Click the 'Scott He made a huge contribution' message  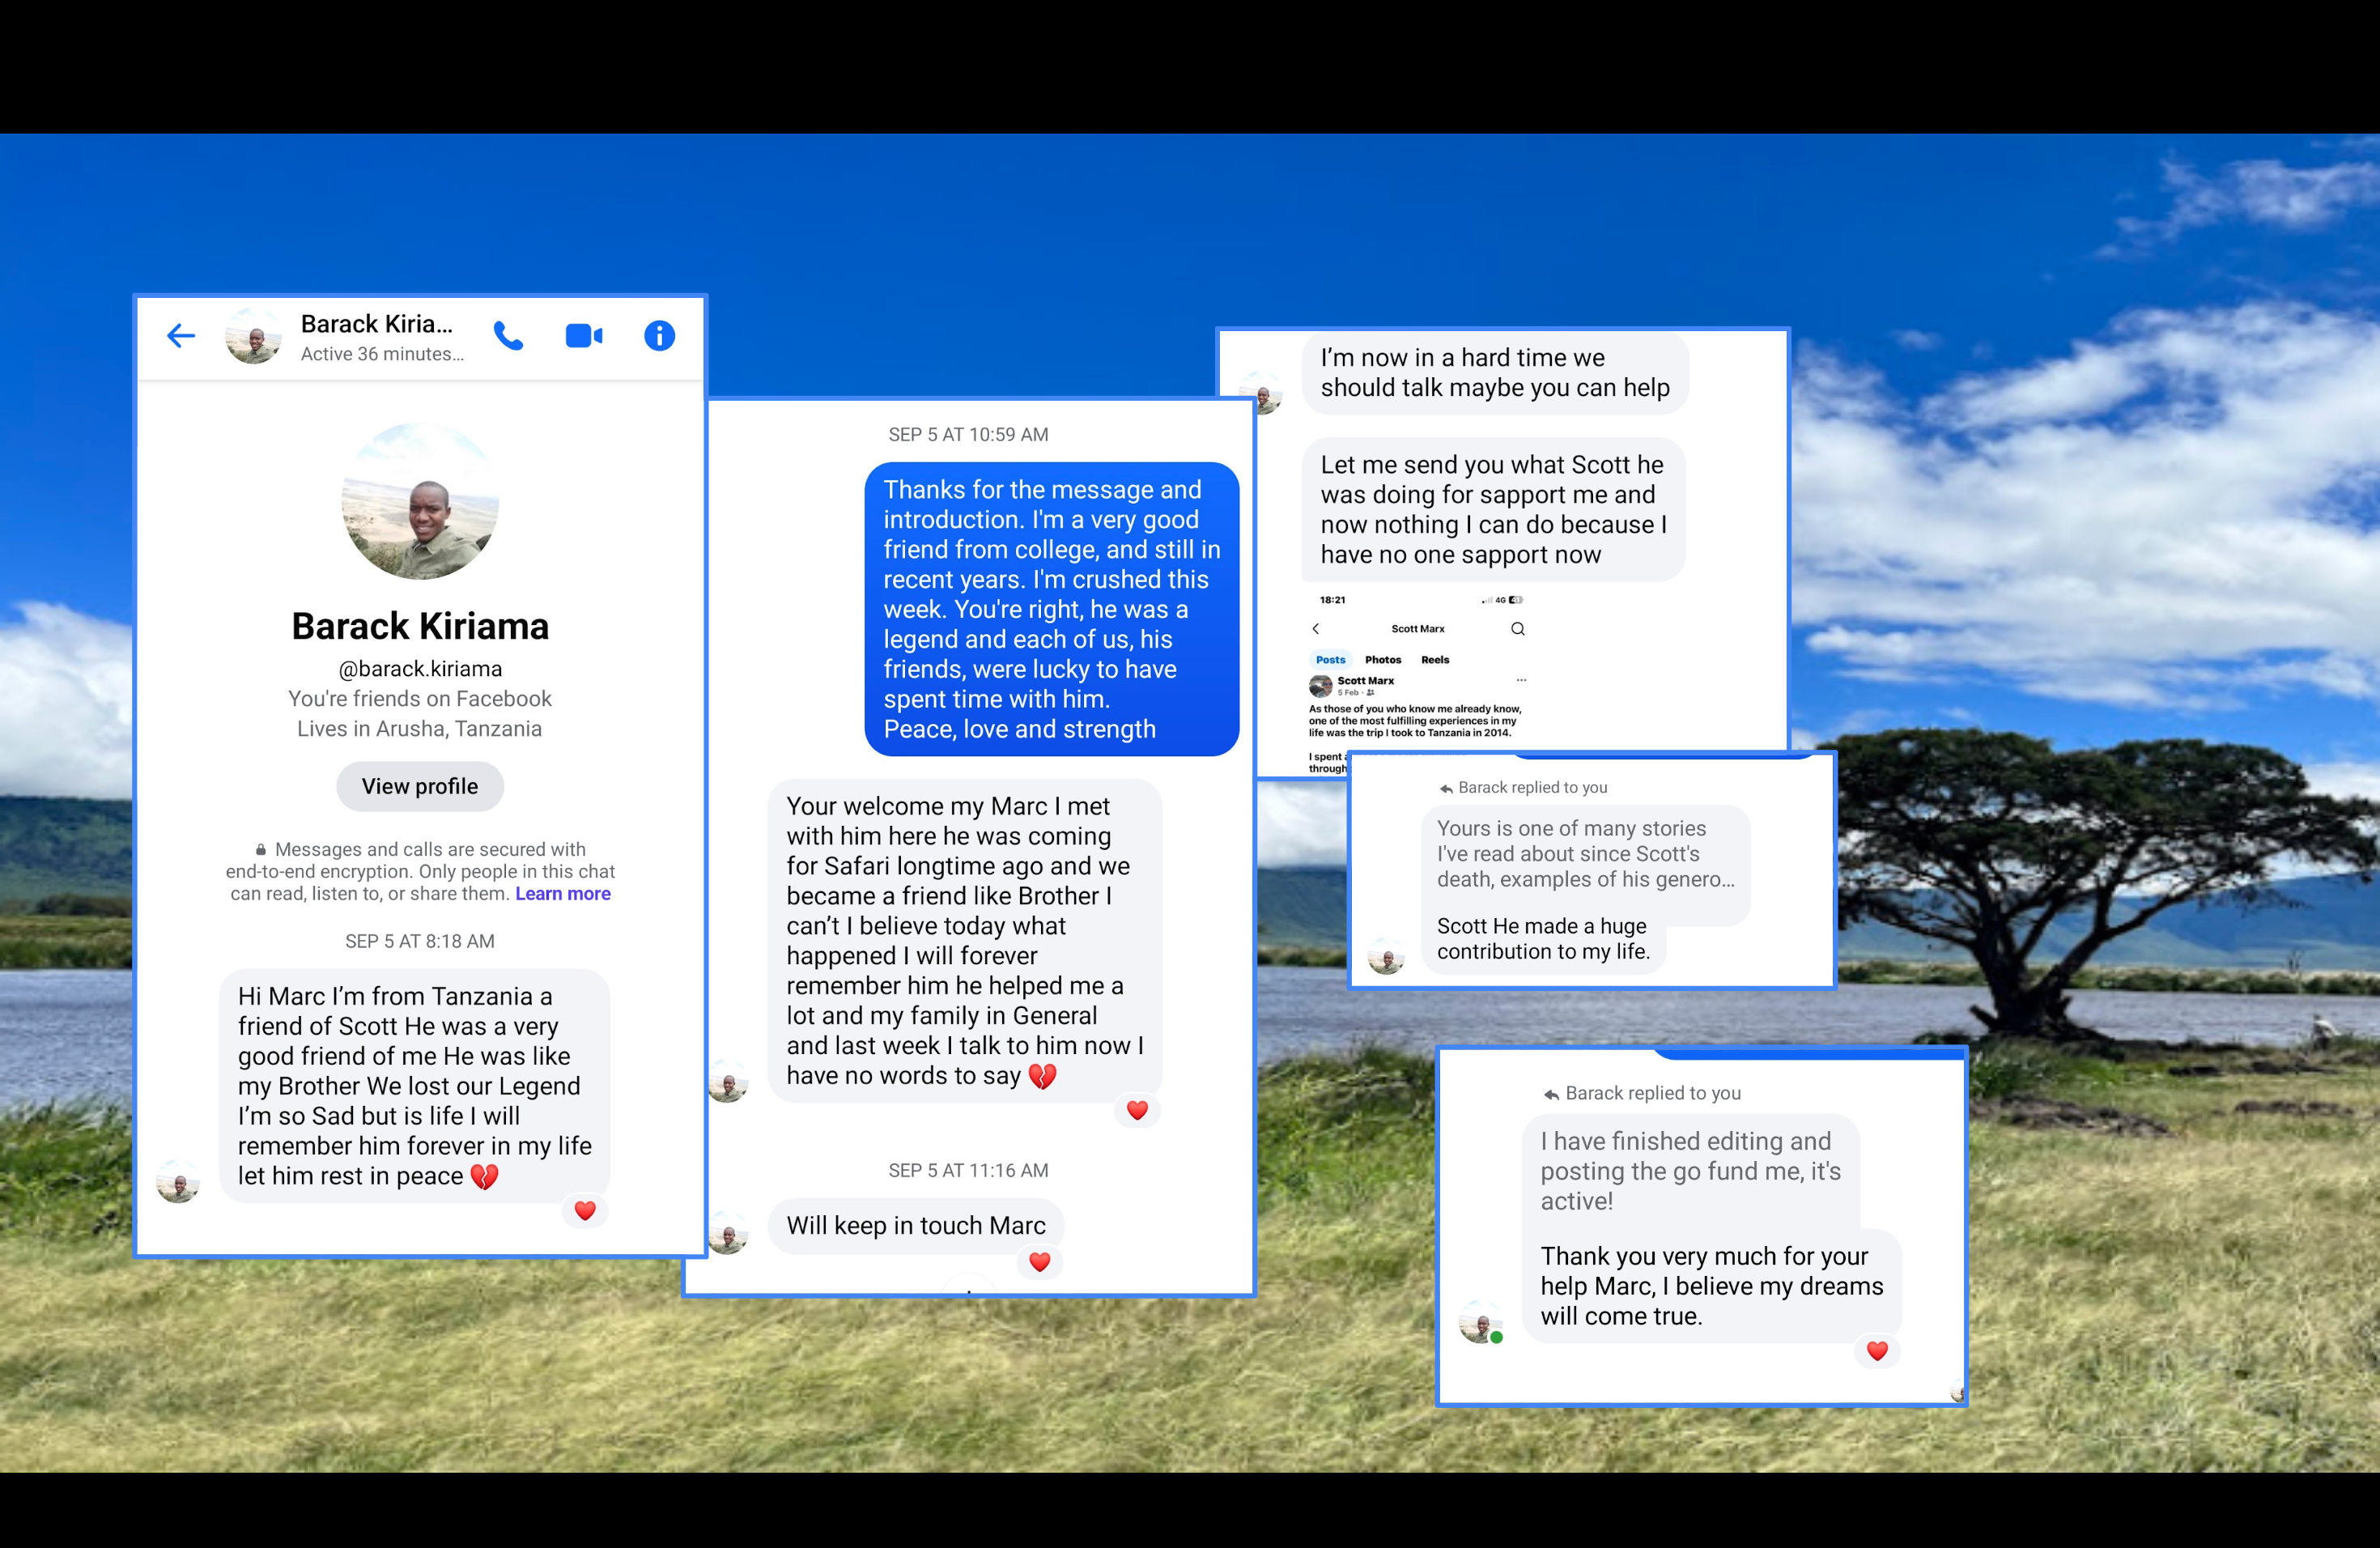tap(1543, 939)
